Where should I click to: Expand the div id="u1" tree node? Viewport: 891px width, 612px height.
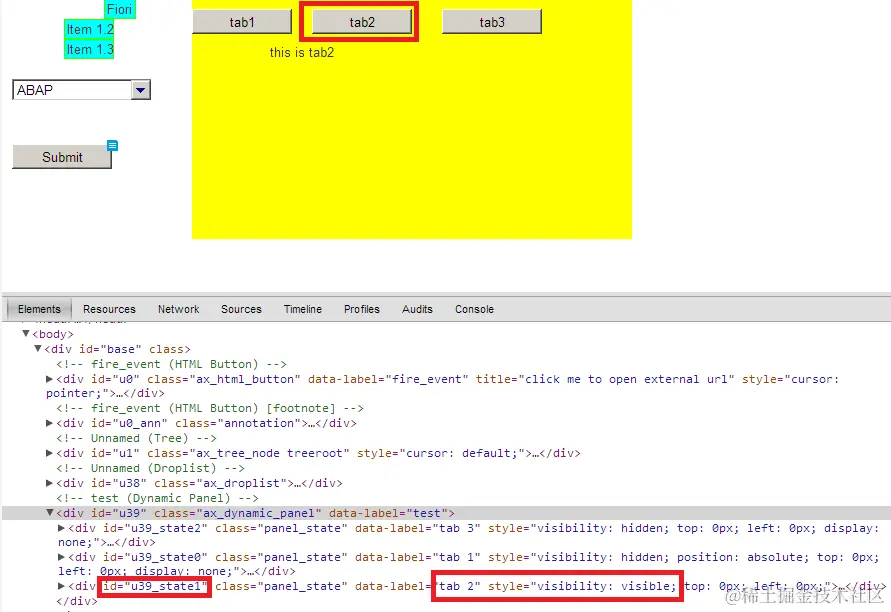click(49, 453)
